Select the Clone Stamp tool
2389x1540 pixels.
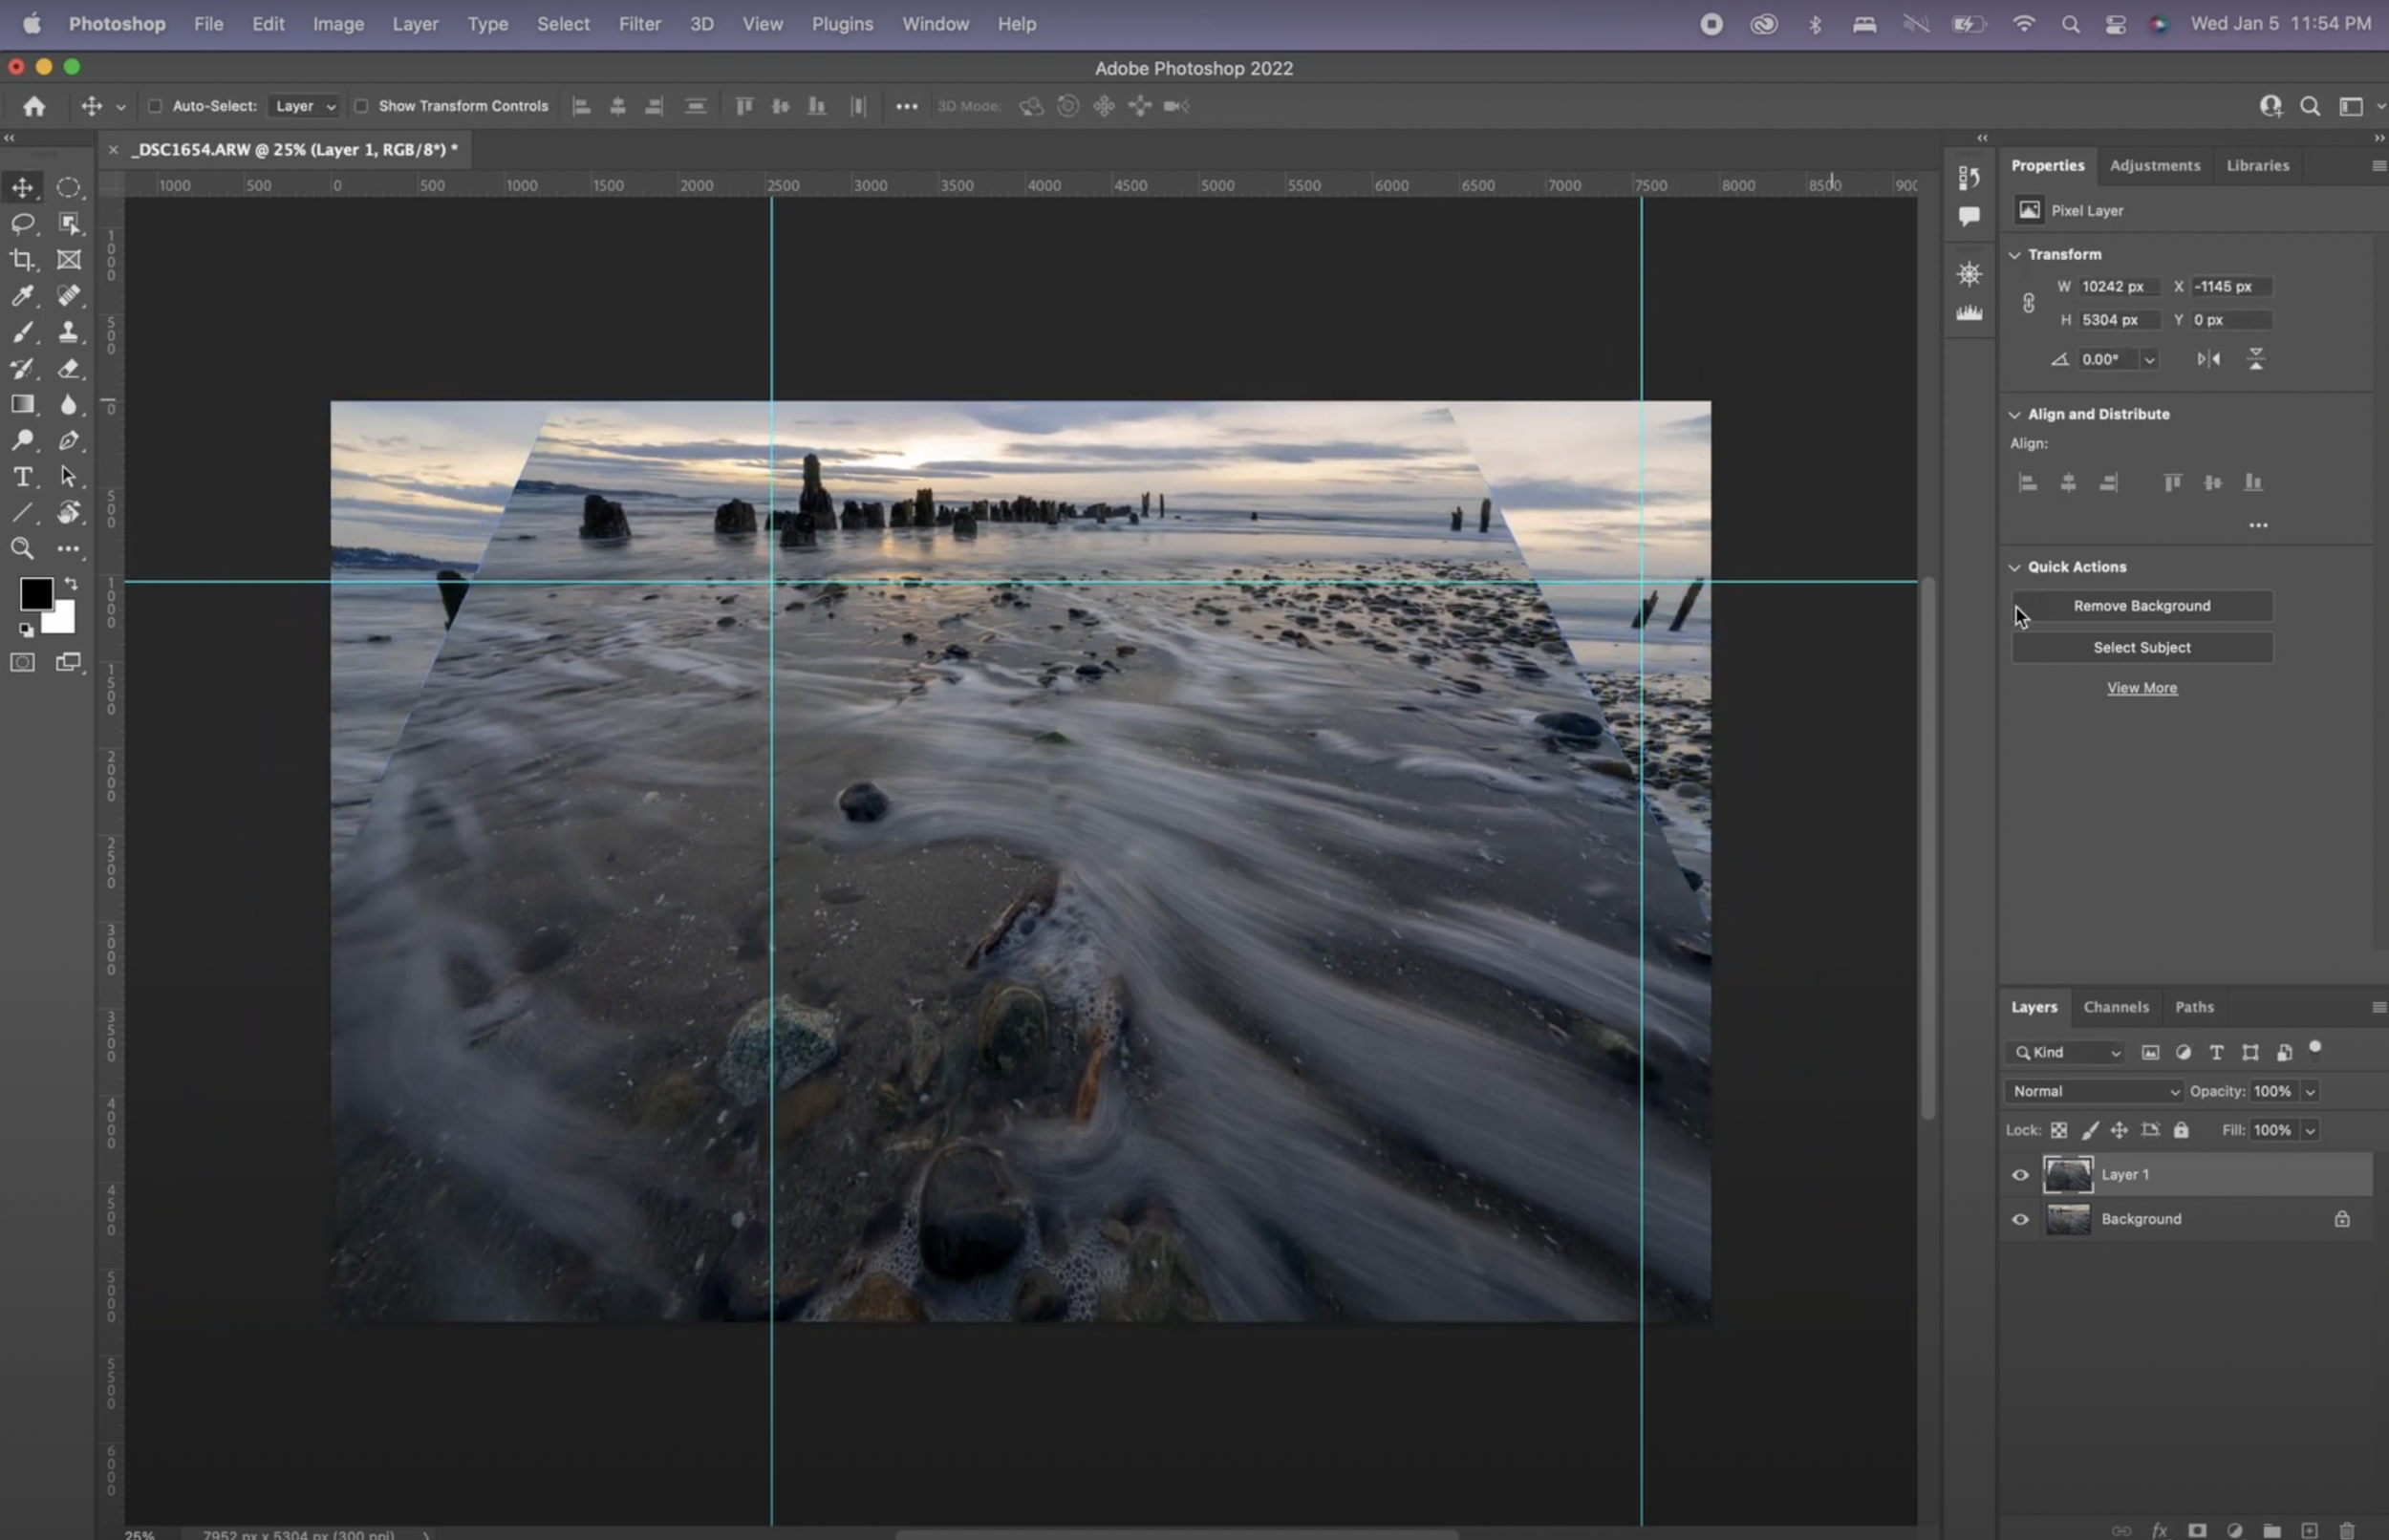click(x=68, y=332)
